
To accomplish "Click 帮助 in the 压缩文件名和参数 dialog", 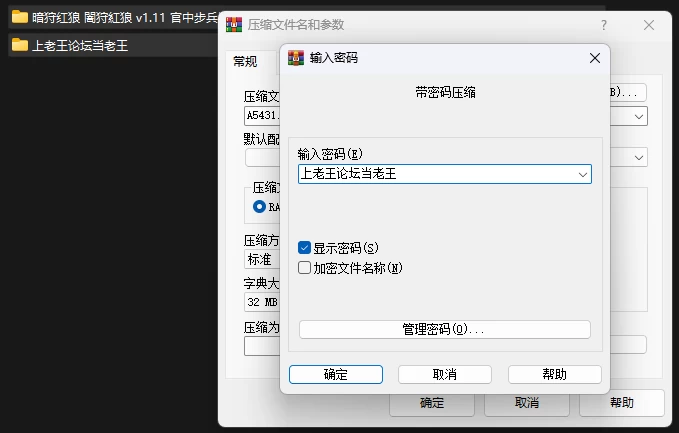I will point(622,403).
